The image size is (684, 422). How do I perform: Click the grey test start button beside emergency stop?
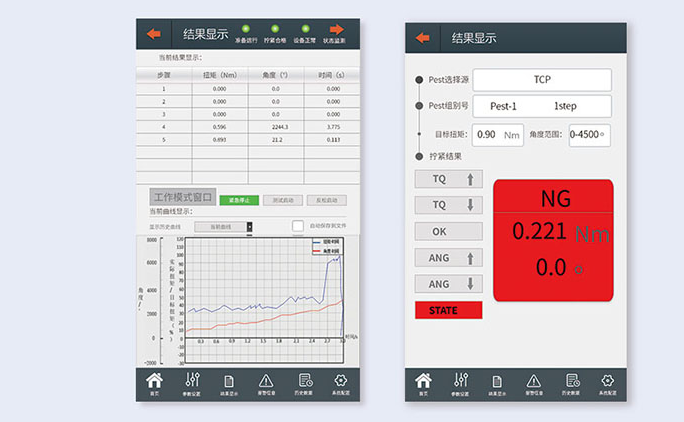(x=283, y=200)
